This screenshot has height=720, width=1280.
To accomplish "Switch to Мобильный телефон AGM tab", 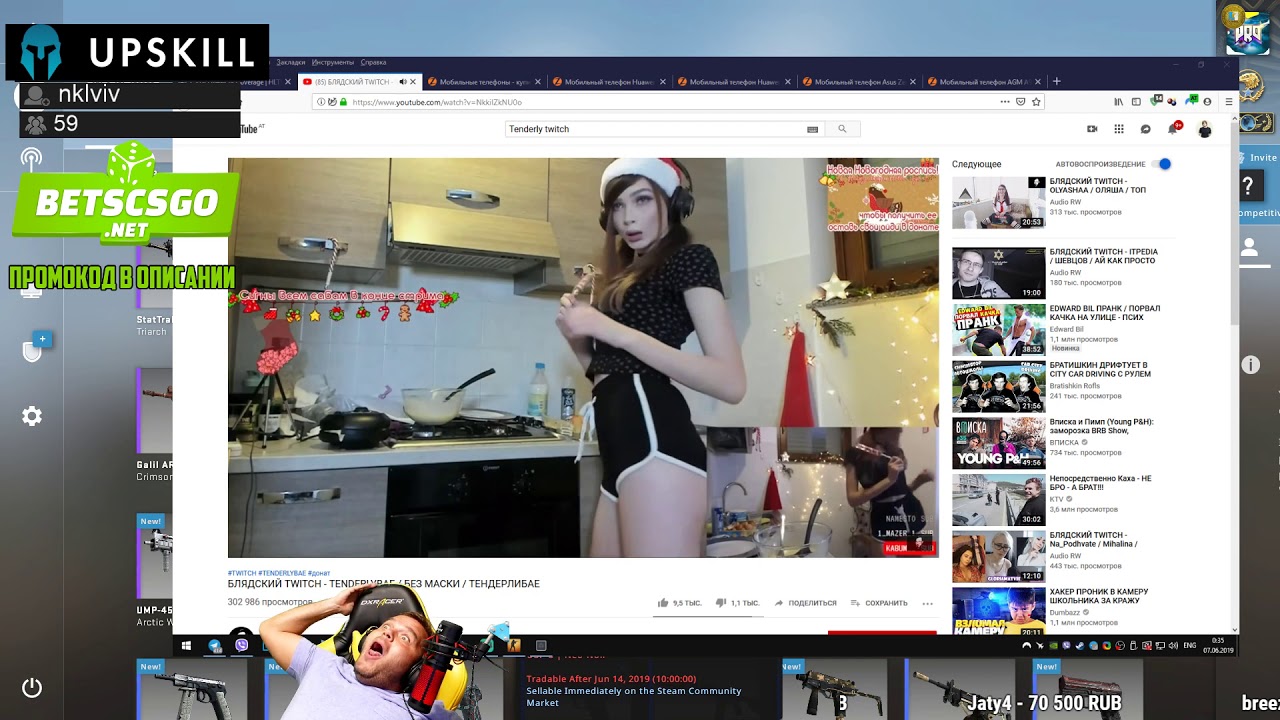I will (984, 82).
